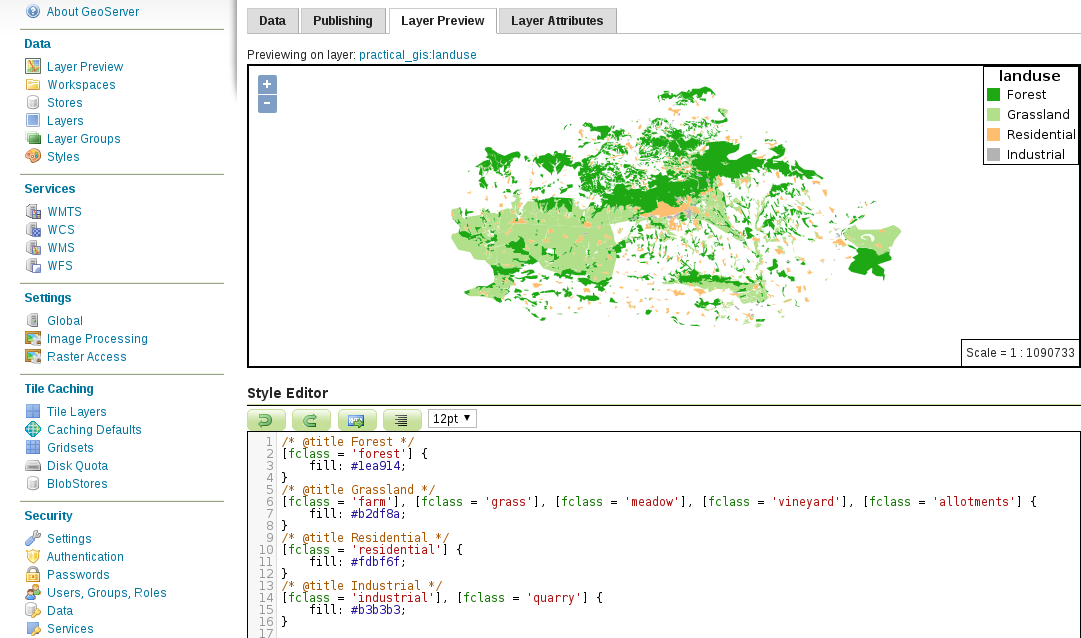Image resolution: width=1081 pixels, height=638 pixels.
Task: Click the Passwords lock icon
Action: coord(33,575)
